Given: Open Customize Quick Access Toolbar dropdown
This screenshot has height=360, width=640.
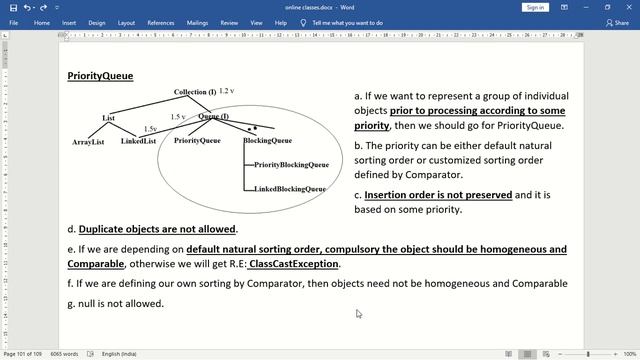Looking at the screenshot, I should (x=57, y=8).
